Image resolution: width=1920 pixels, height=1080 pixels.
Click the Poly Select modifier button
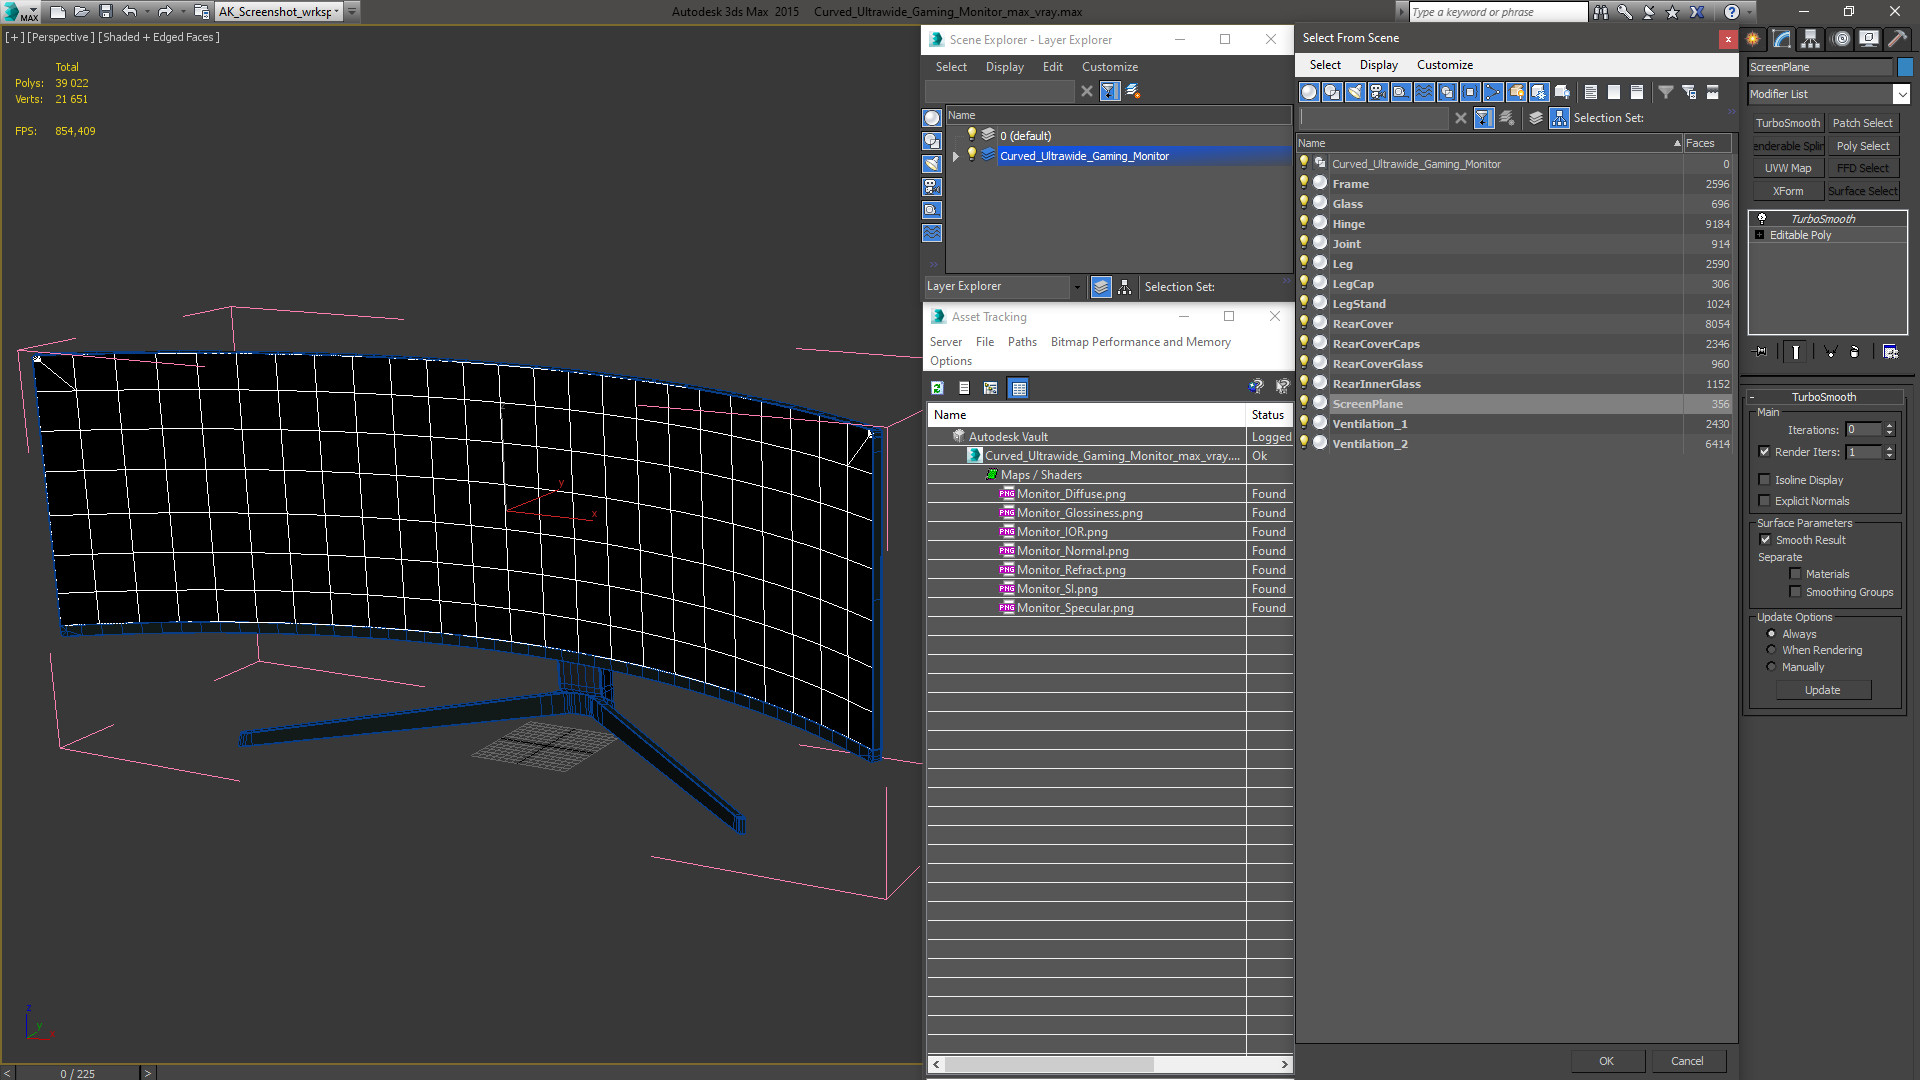1863,146
